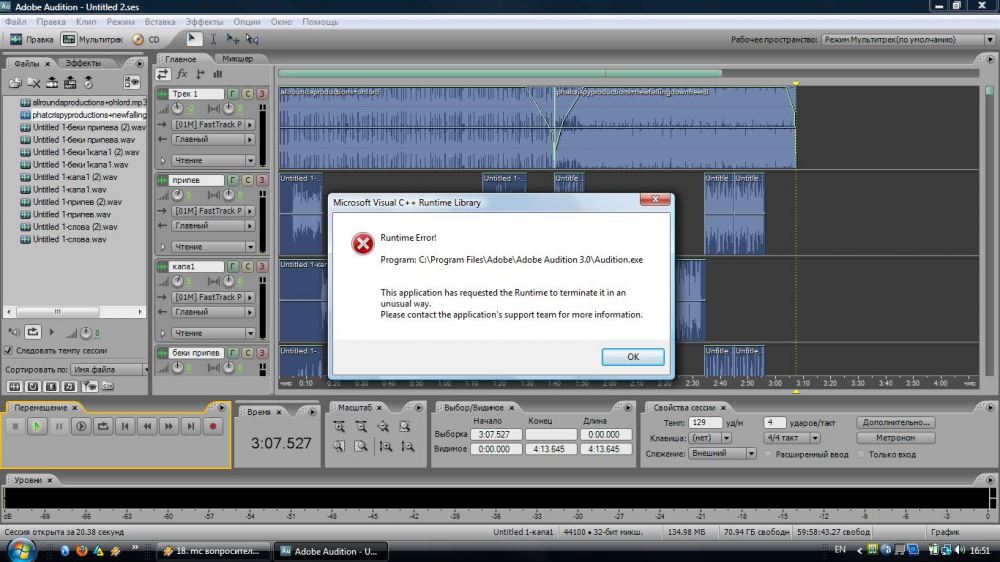Adjust припев track pan knob
This screenshot has width=1000, height=562.
[228, 195]
